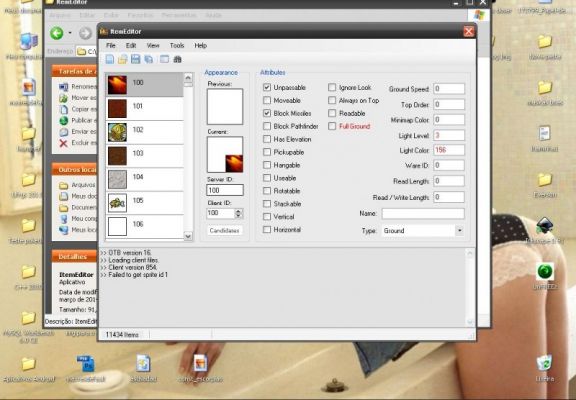The height and width of the screenshot is (400, 576).
Task: Select empty item 106 in the list
Action: pyautogui.click(x=144, y=226)
